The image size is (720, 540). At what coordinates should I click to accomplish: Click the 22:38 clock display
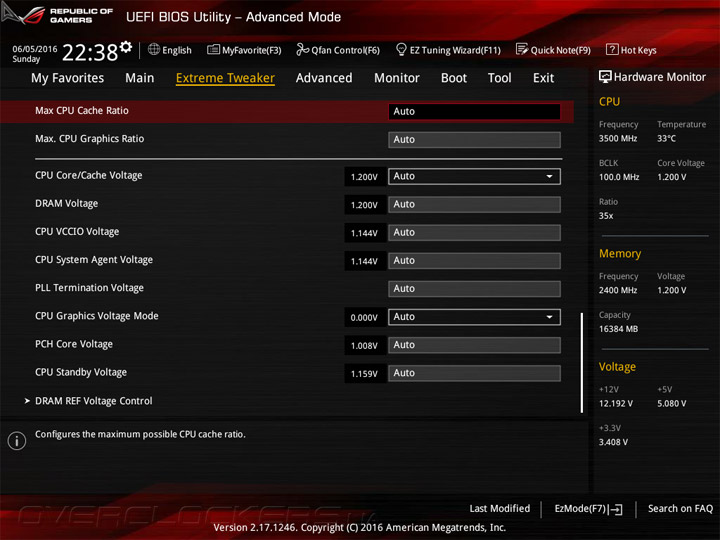point(90,52)
